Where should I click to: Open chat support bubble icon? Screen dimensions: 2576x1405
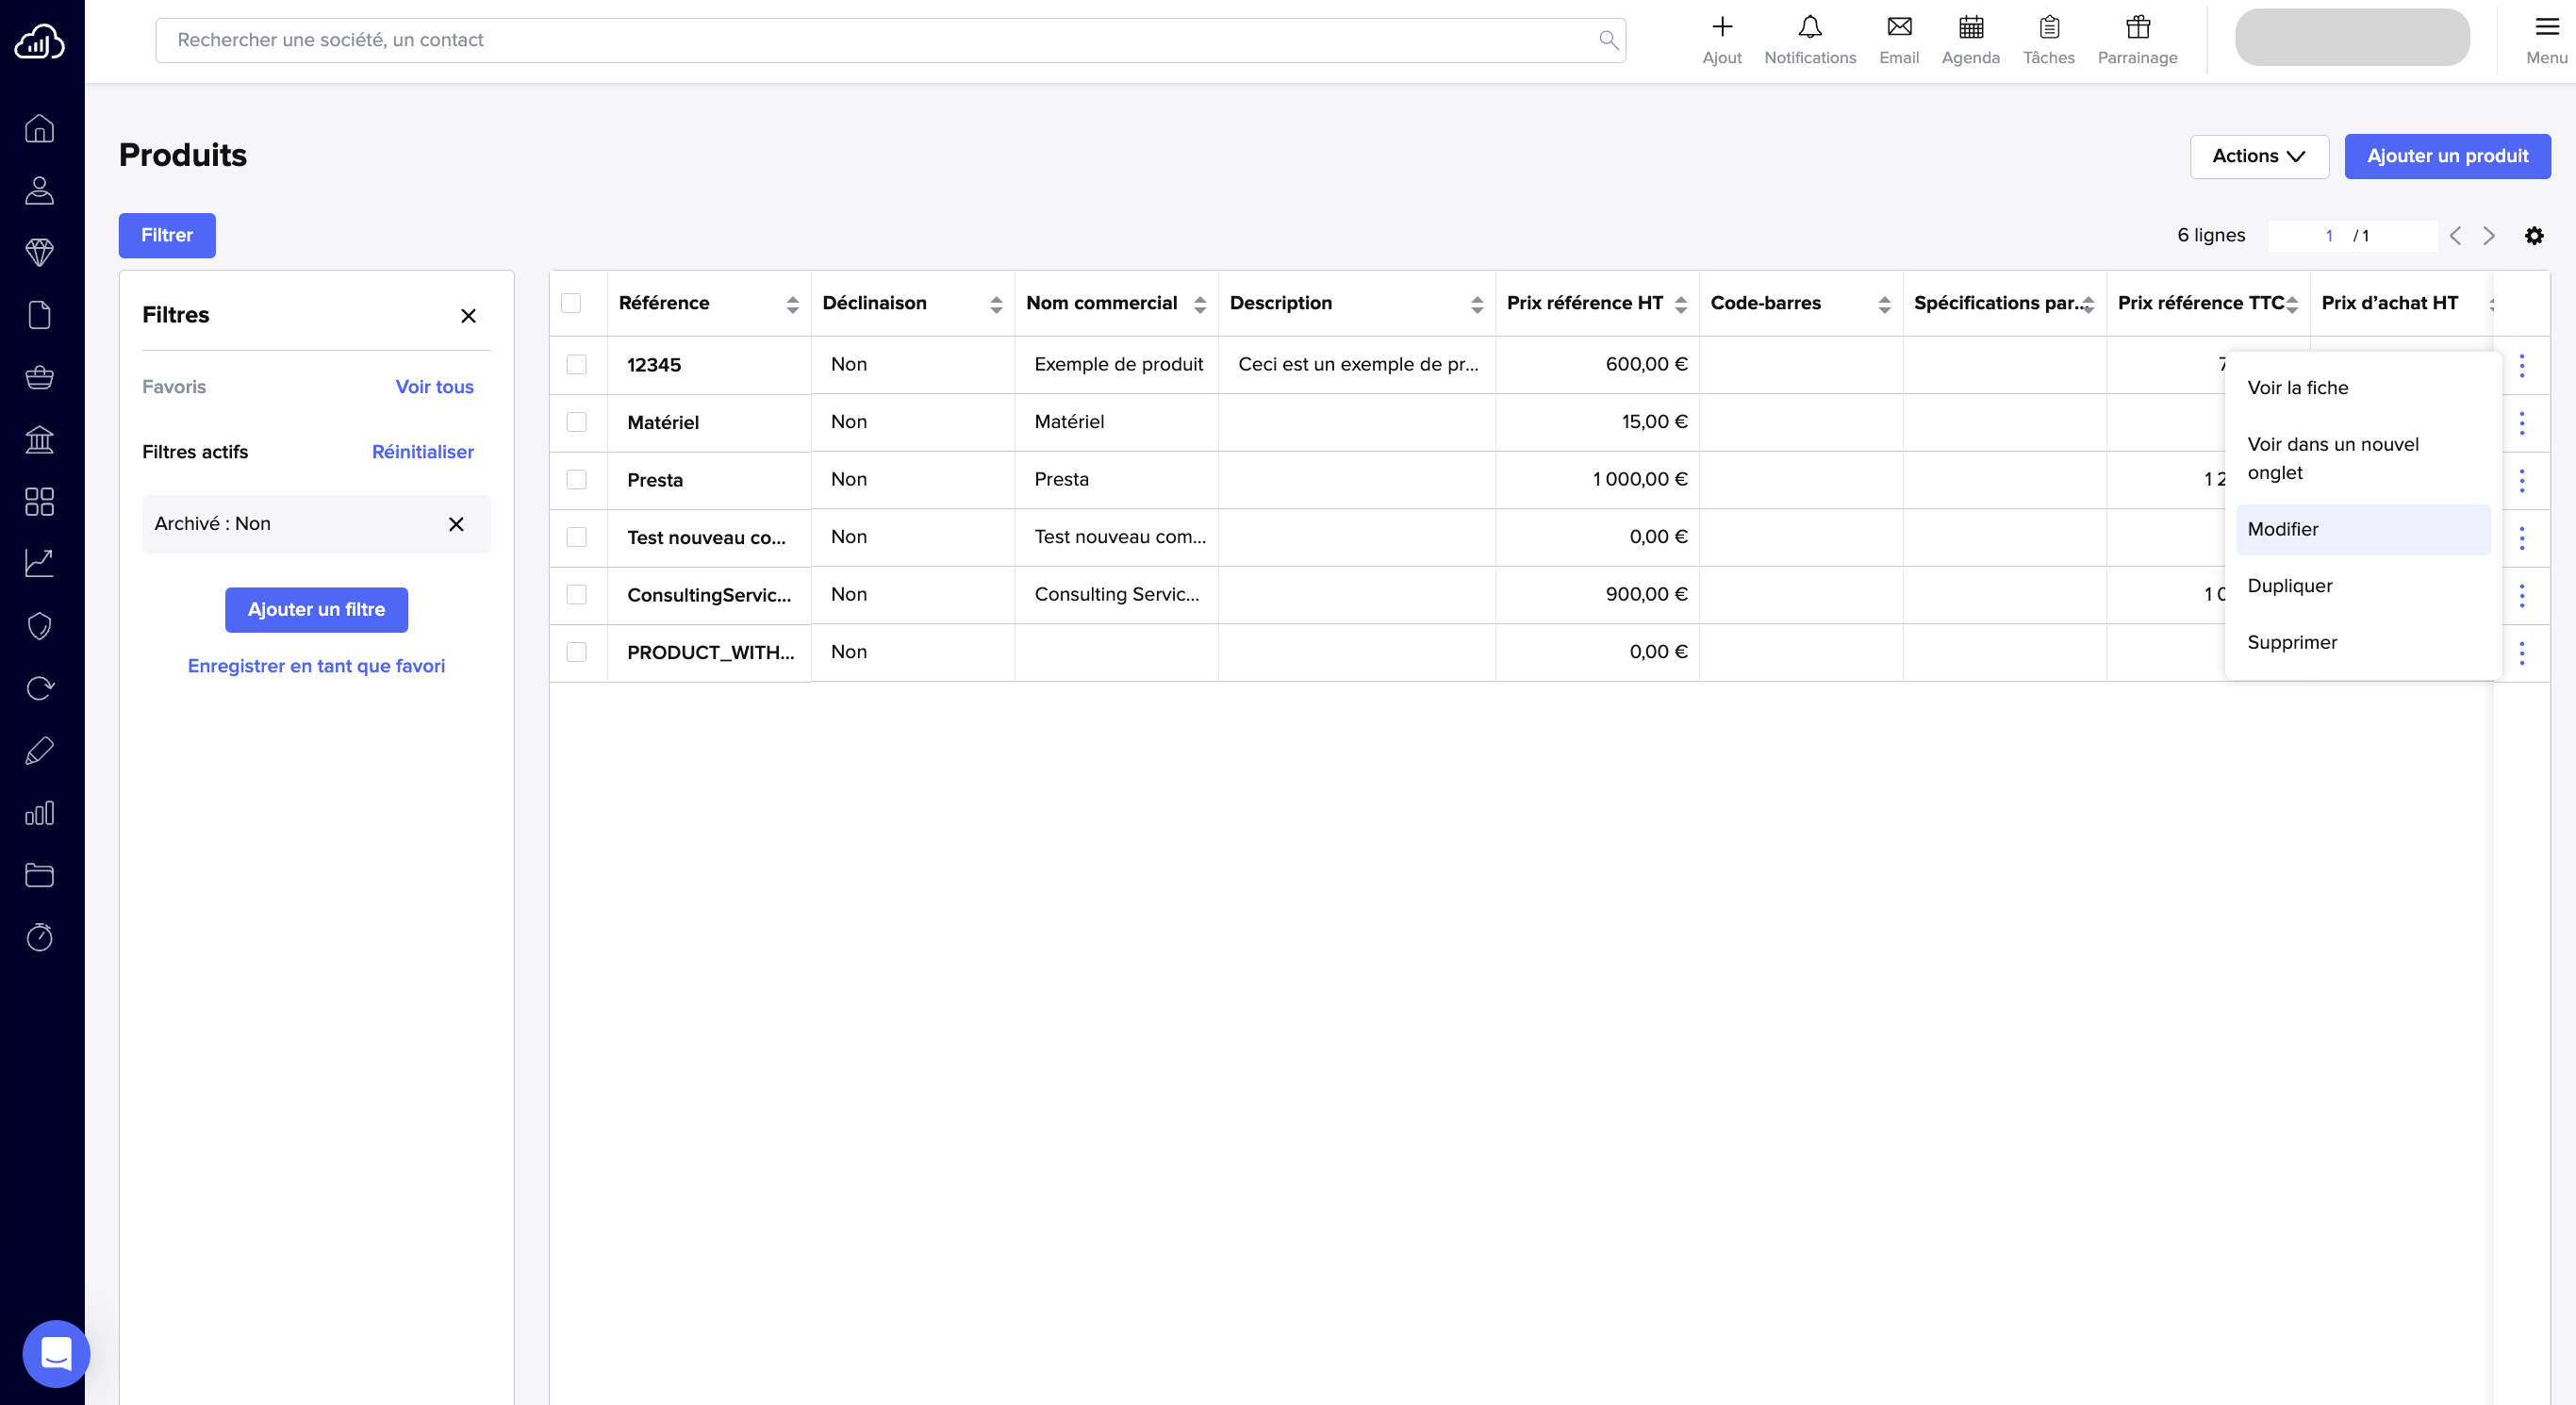pos(56,1353)
